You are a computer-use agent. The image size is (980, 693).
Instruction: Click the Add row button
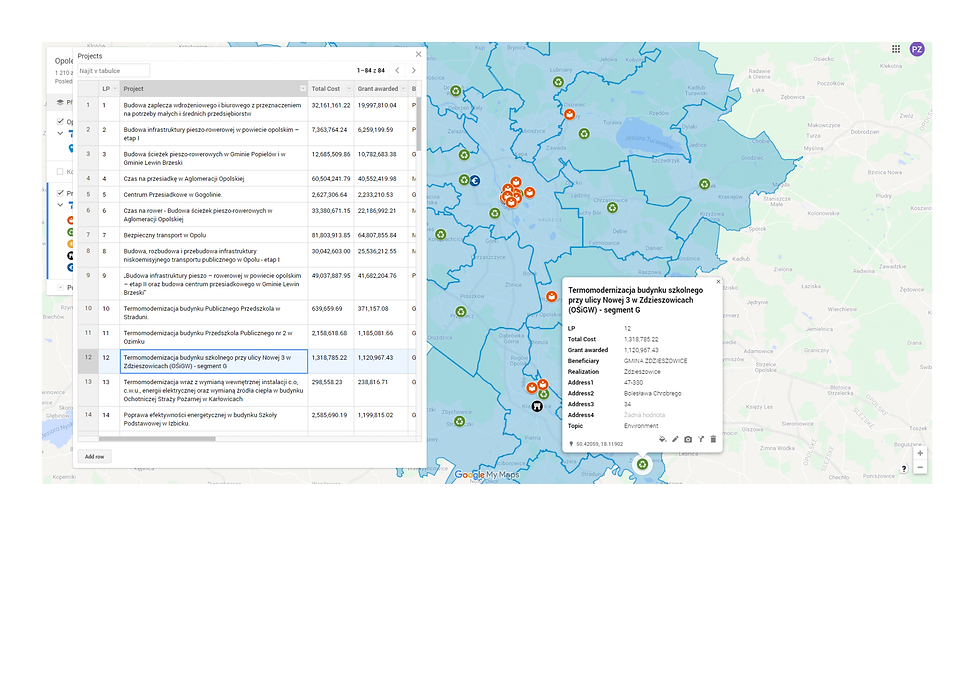point(95,457)
